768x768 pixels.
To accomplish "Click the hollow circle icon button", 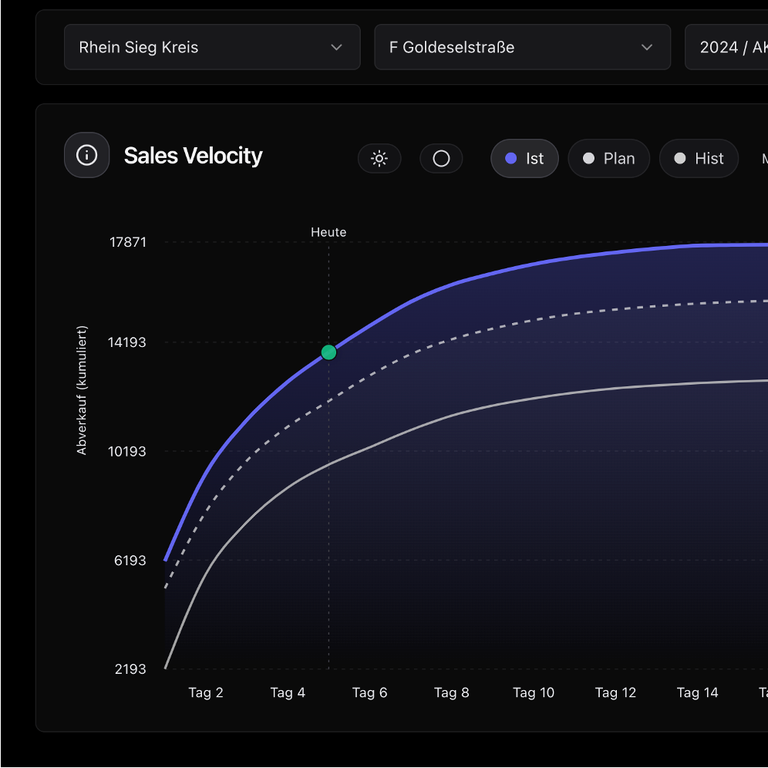I will (x=441, y=158).
